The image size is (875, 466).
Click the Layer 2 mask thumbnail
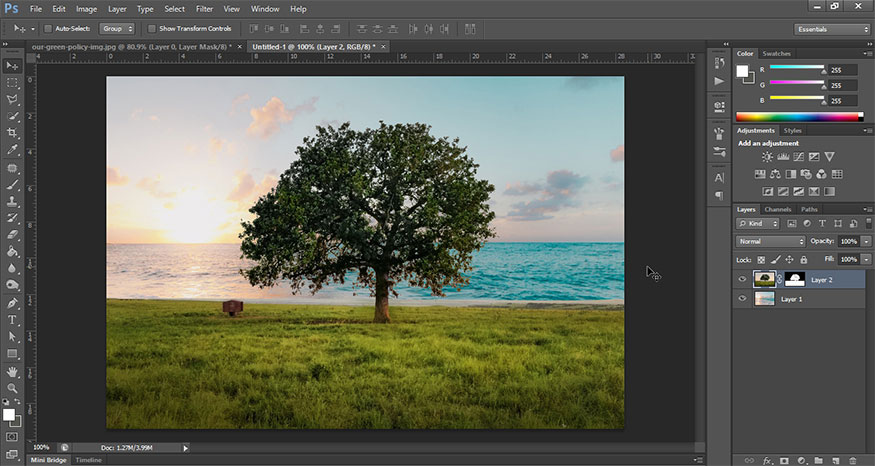tap(796, 280)
